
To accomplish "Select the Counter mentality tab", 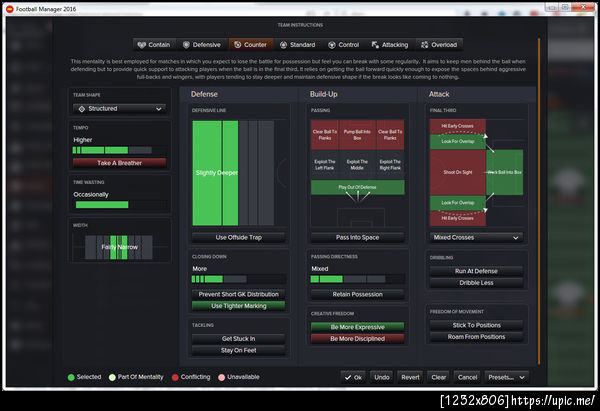I will pos(251,45).
